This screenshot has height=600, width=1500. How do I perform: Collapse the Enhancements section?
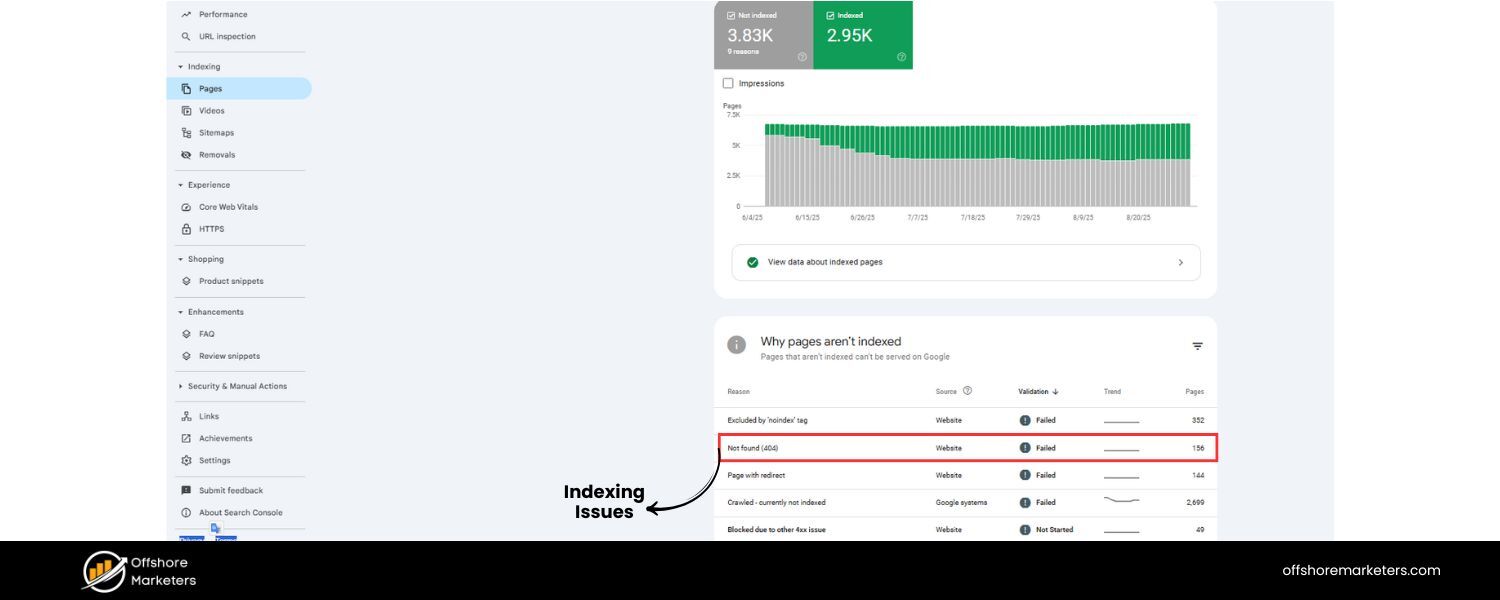180,311
